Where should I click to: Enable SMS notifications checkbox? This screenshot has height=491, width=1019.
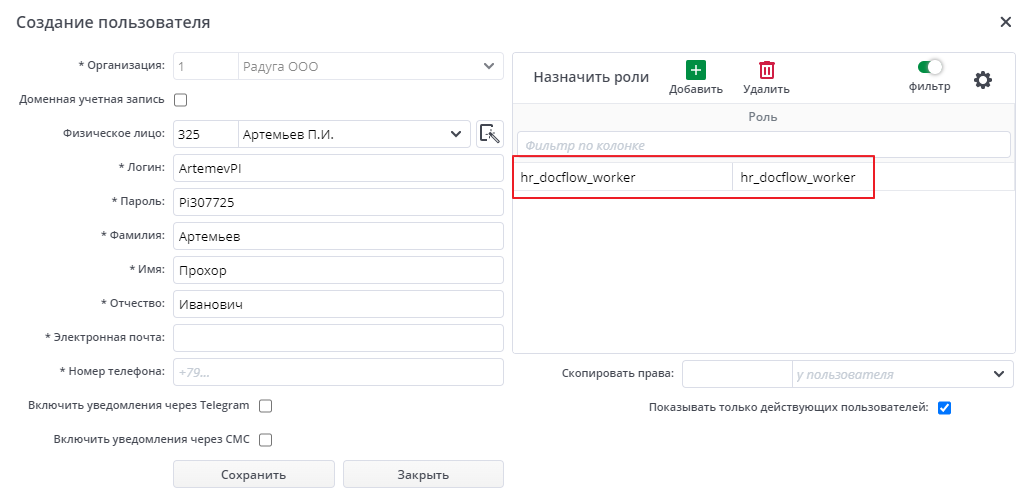265,439
